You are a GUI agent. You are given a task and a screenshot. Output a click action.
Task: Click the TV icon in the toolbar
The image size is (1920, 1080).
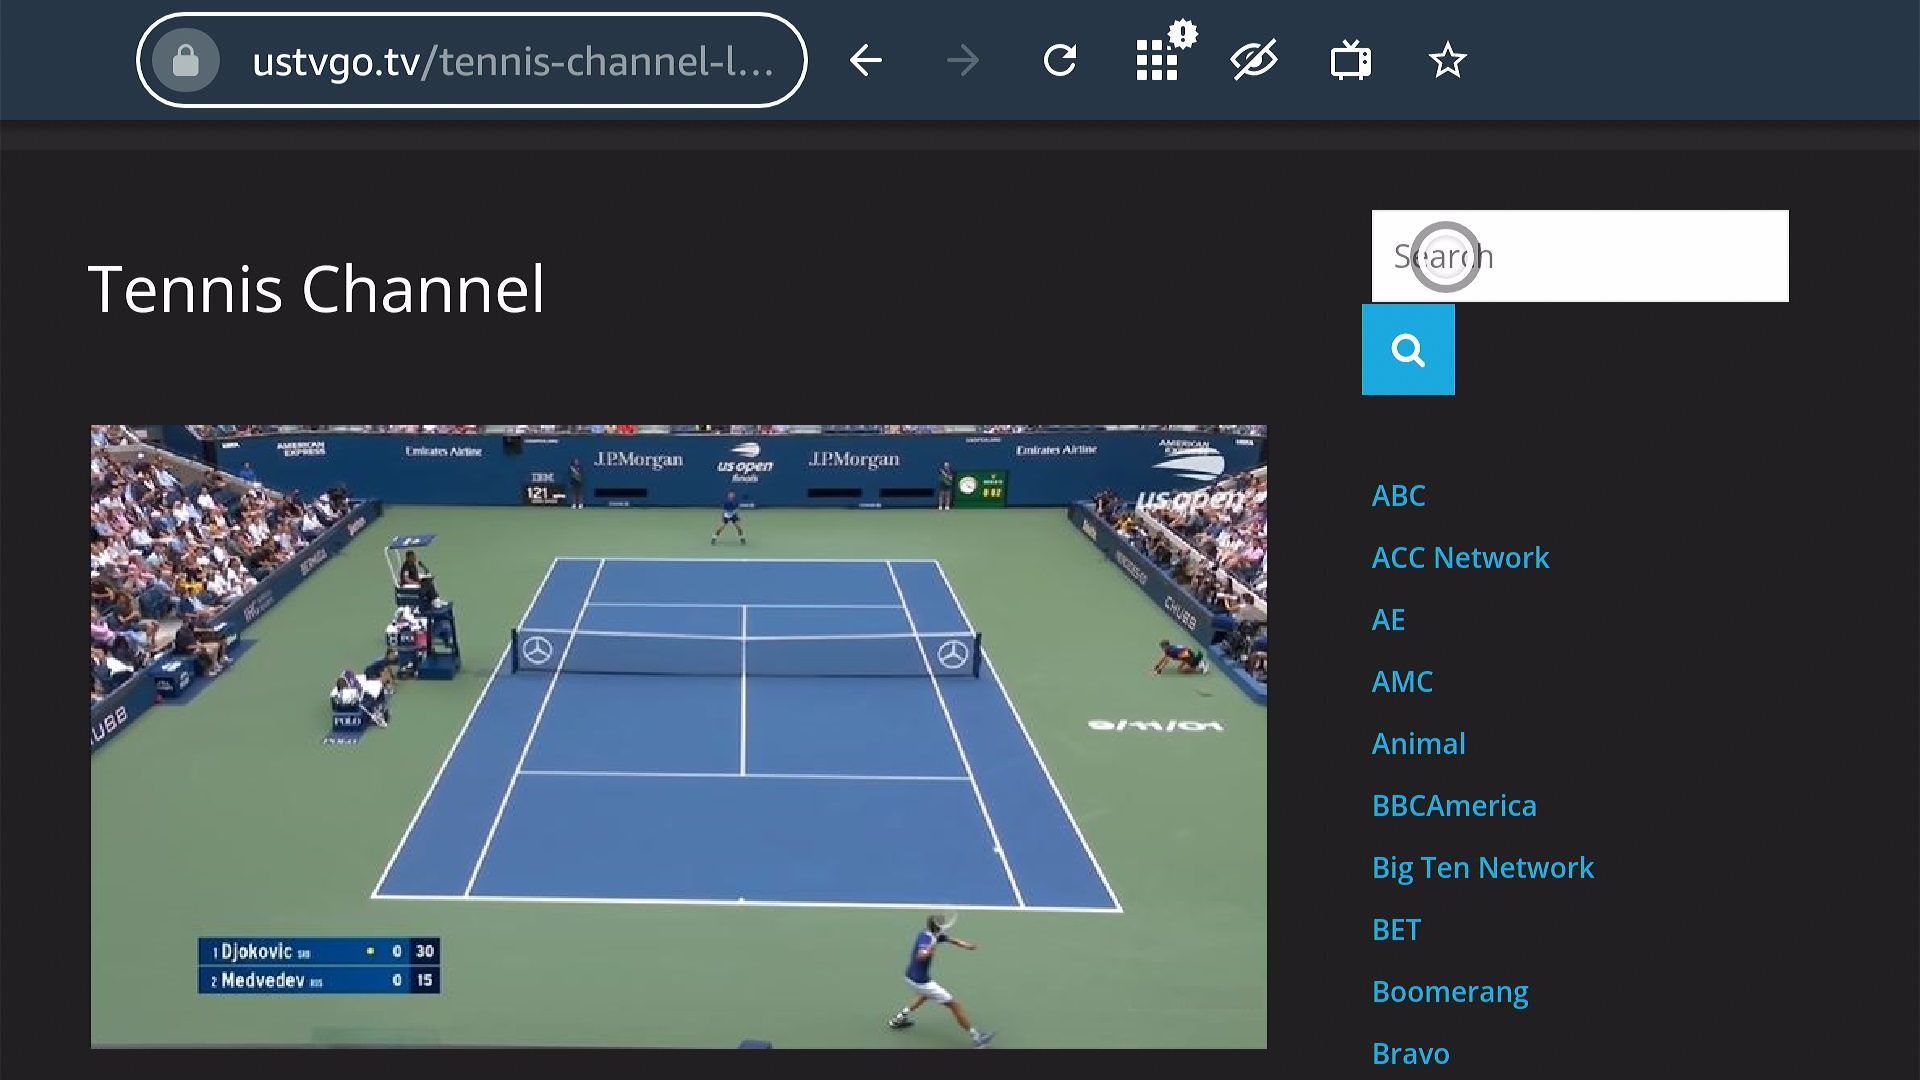(1351, 61)
